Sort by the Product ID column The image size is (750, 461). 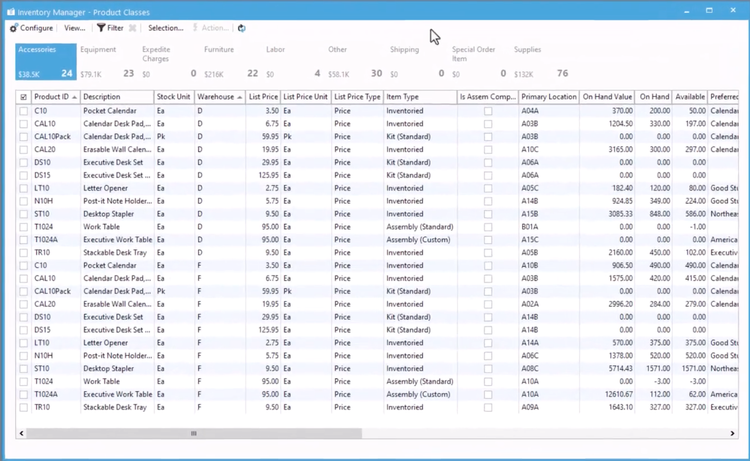point(52,97)
